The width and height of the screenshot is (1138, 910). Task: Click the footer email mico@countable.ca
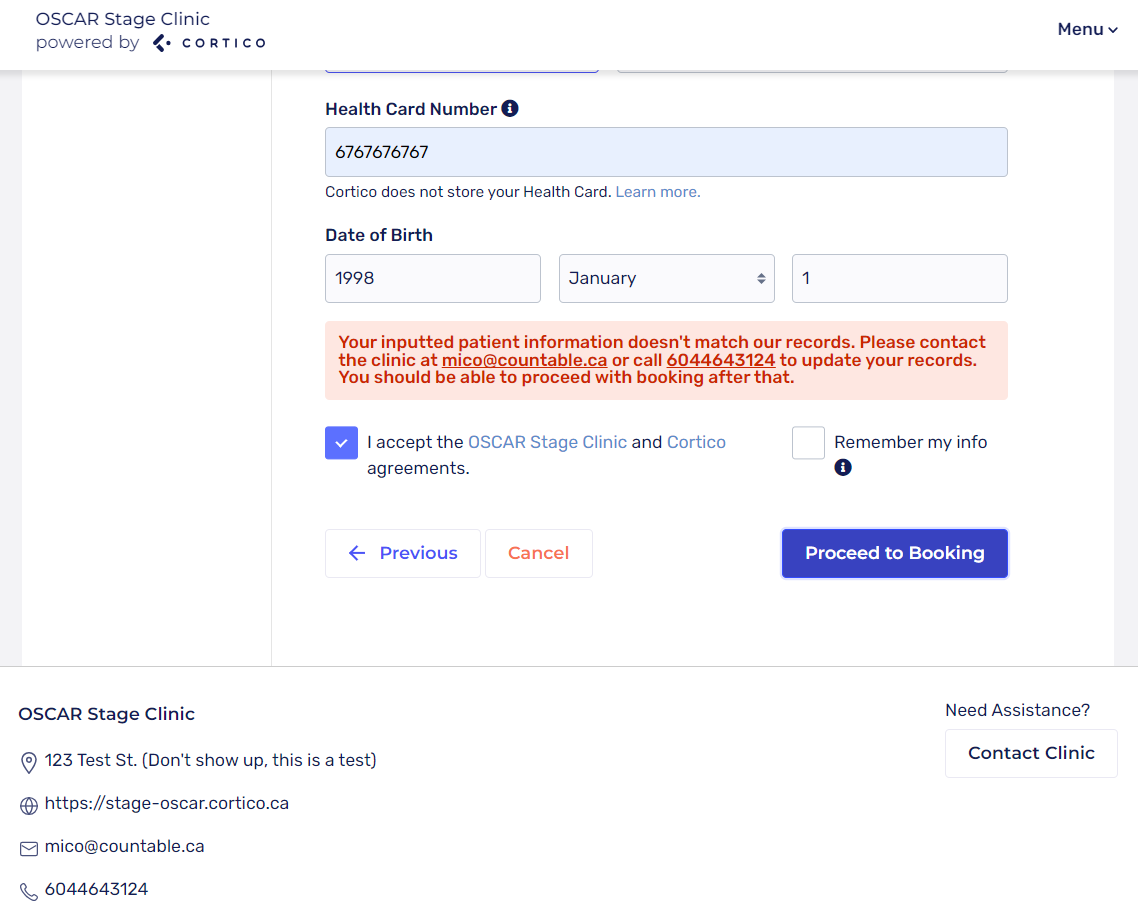point(124,846)
